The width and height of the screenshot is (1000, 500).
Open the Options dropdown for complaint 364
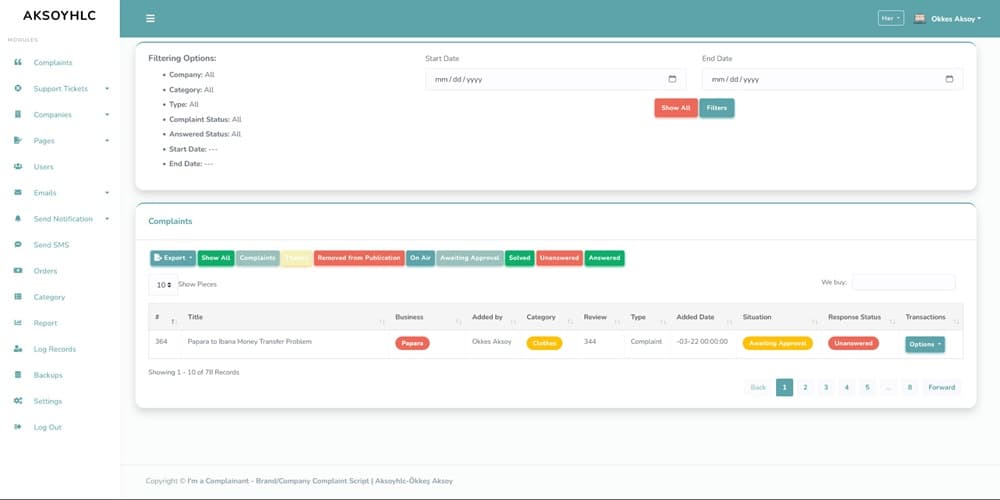925,344
